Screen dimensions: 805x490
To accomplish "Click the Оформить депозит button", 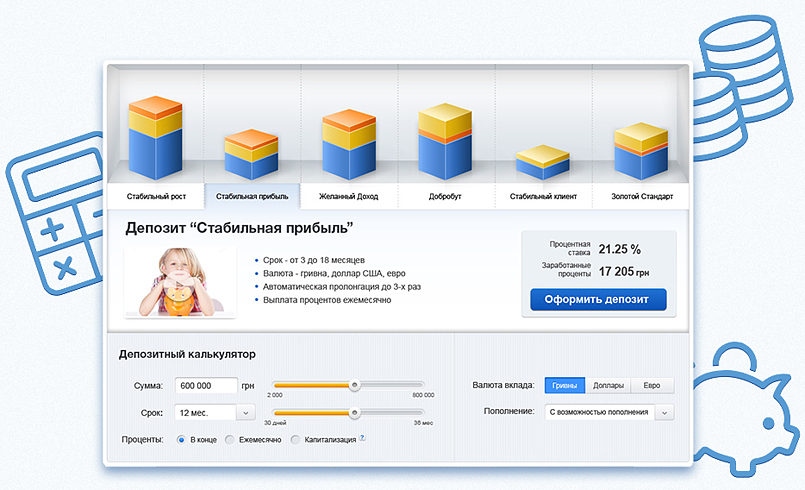I will click(598, 299).
